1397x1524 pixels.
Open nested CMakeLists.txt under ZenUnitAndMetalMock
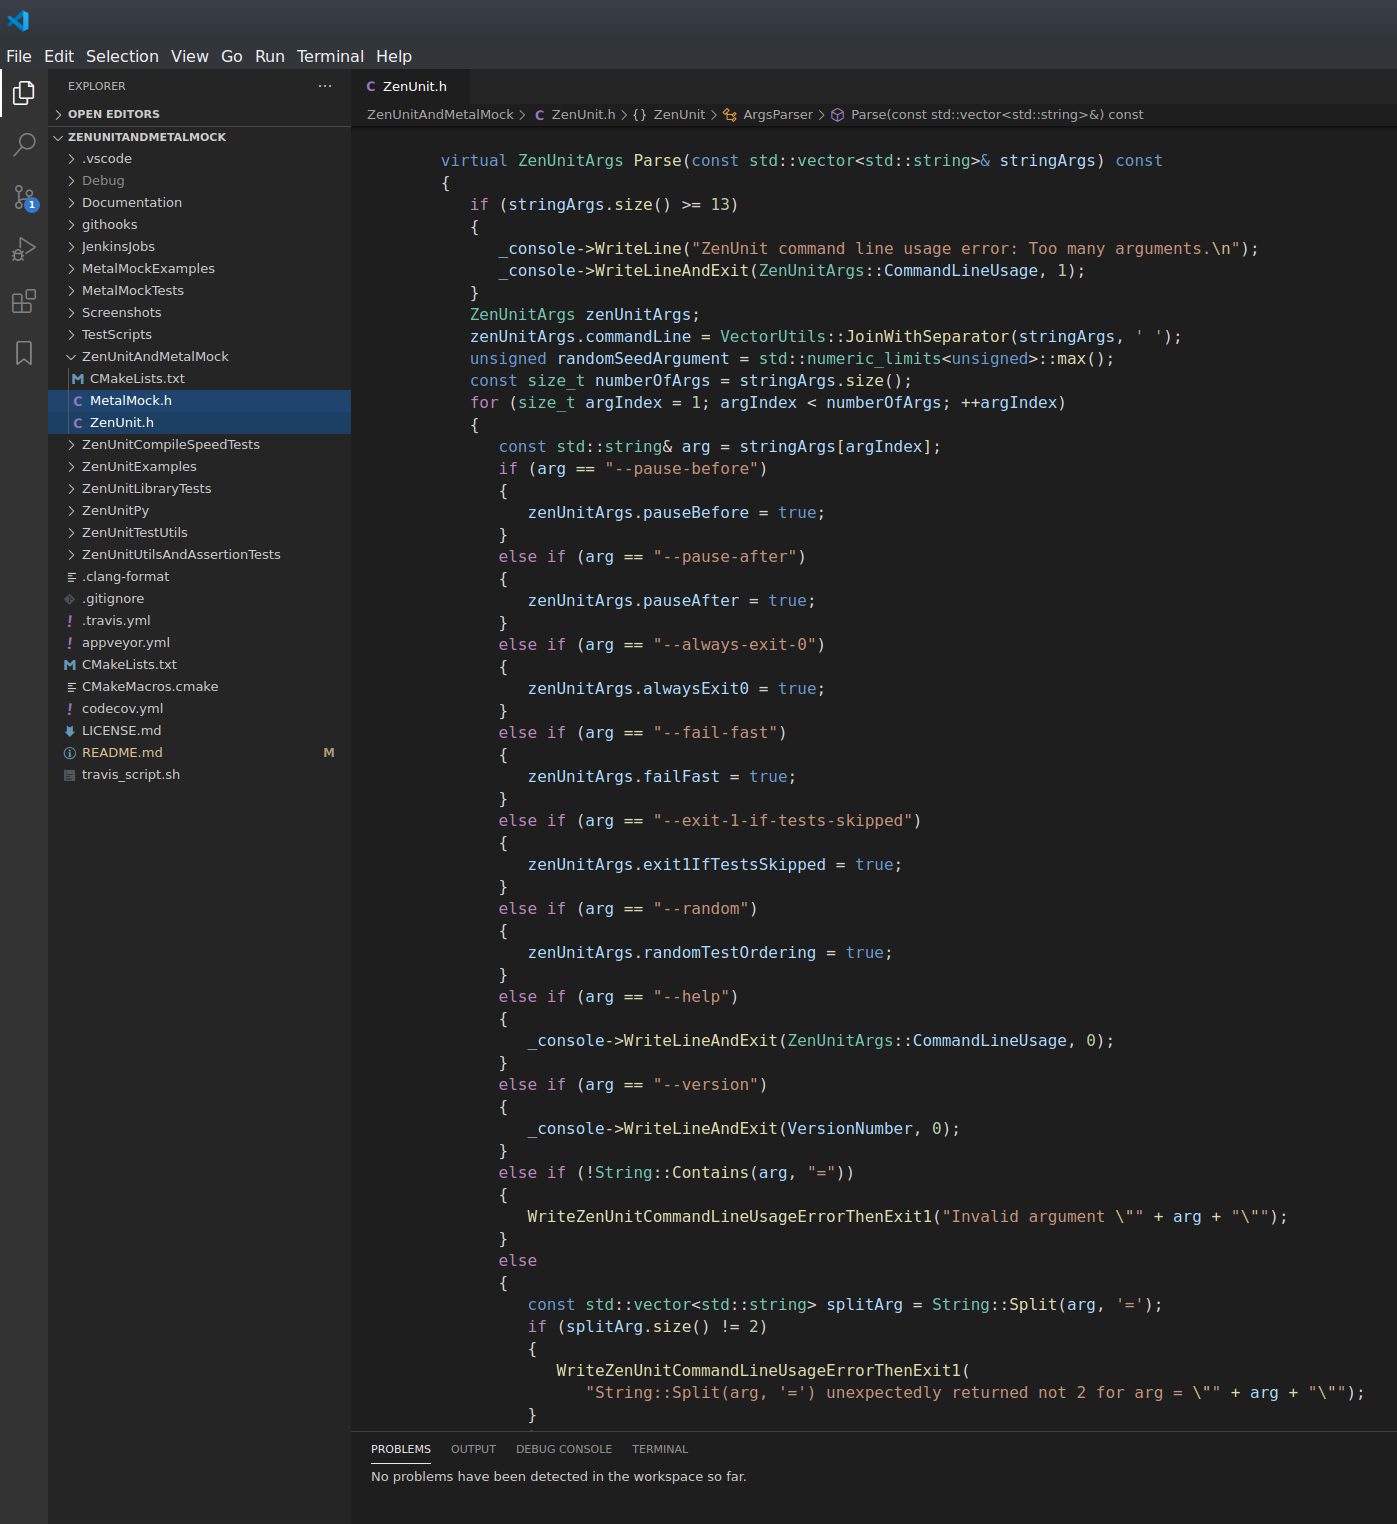pyautogui.click(x=200, y=379)
